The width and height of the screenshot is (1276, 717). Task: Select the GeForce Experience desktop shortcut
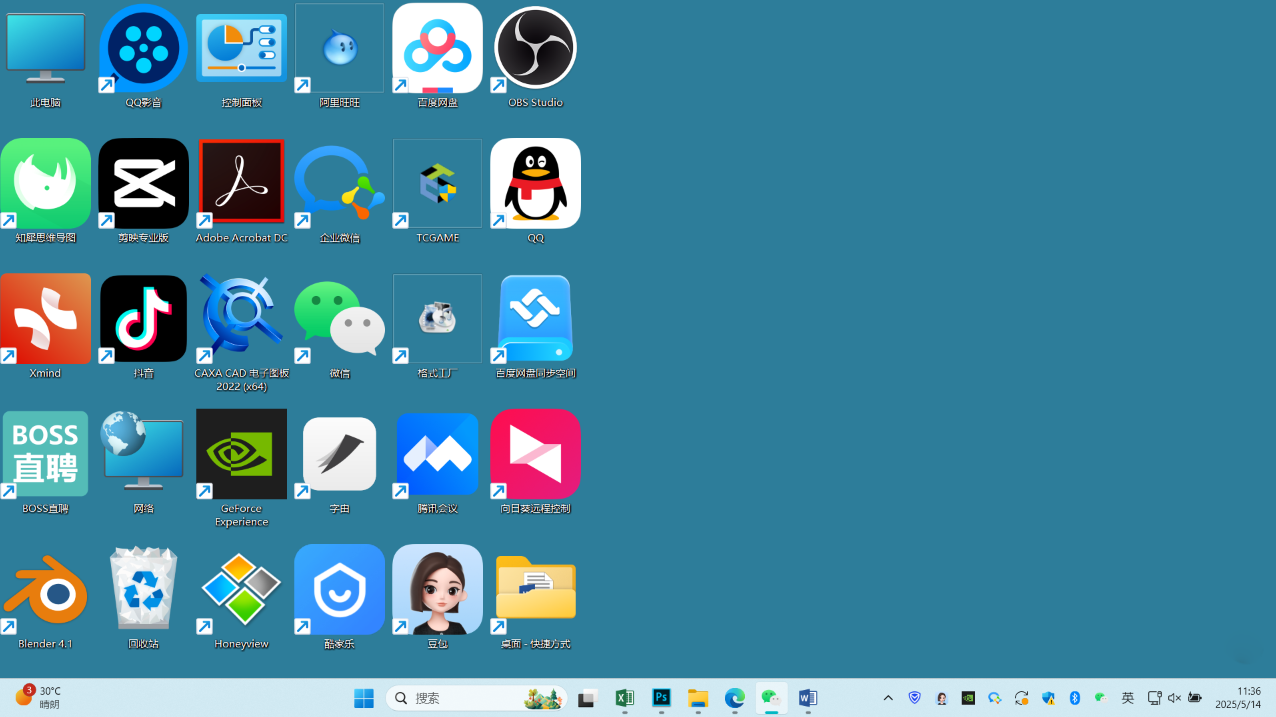(241, 468)
